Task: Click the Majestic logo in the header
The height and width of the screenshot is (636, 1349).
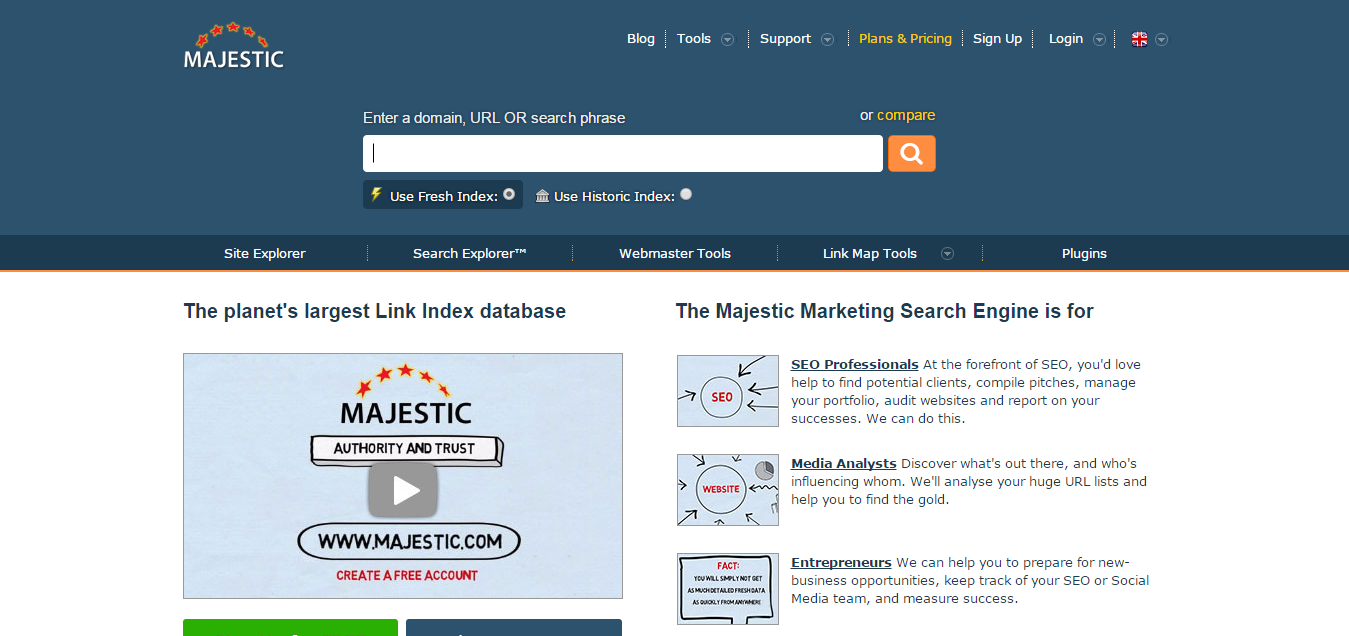Action: 234,45
